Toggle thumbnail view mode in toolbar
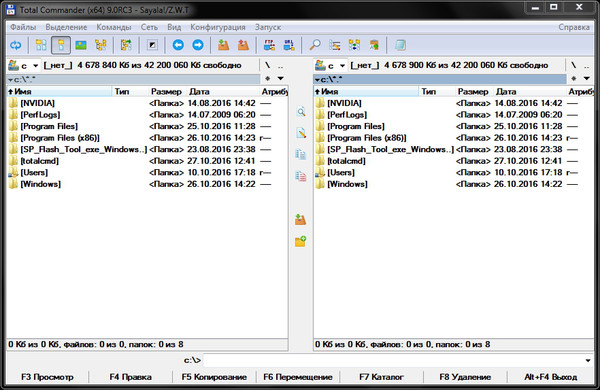 [81, 45]
